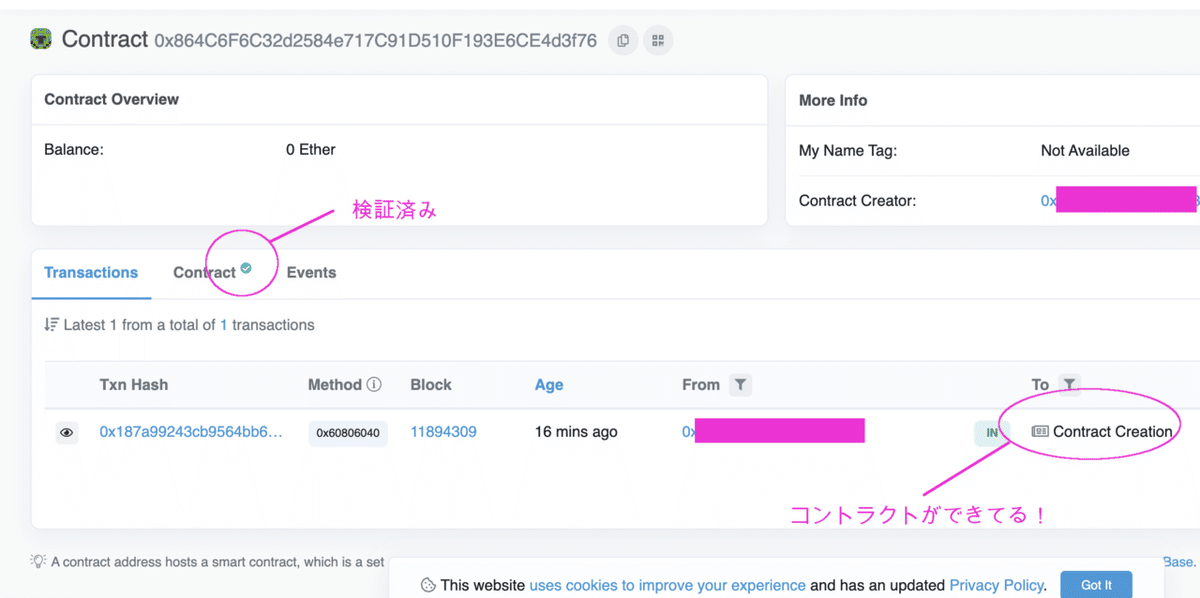Click the IN direction badge
The width and height of the screenshot is (1200, 598).
[992, 433]
